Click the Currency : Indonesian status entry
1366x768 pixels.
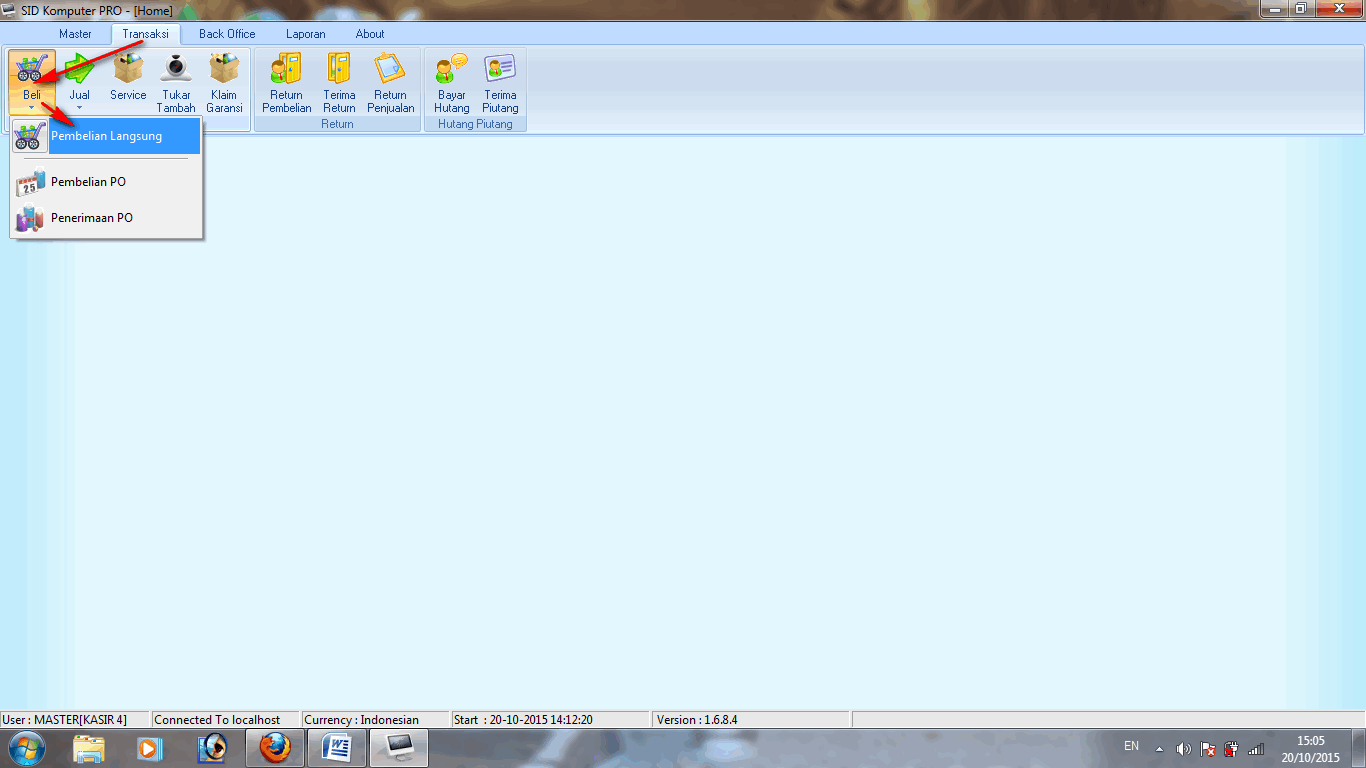tap(375, 719)
